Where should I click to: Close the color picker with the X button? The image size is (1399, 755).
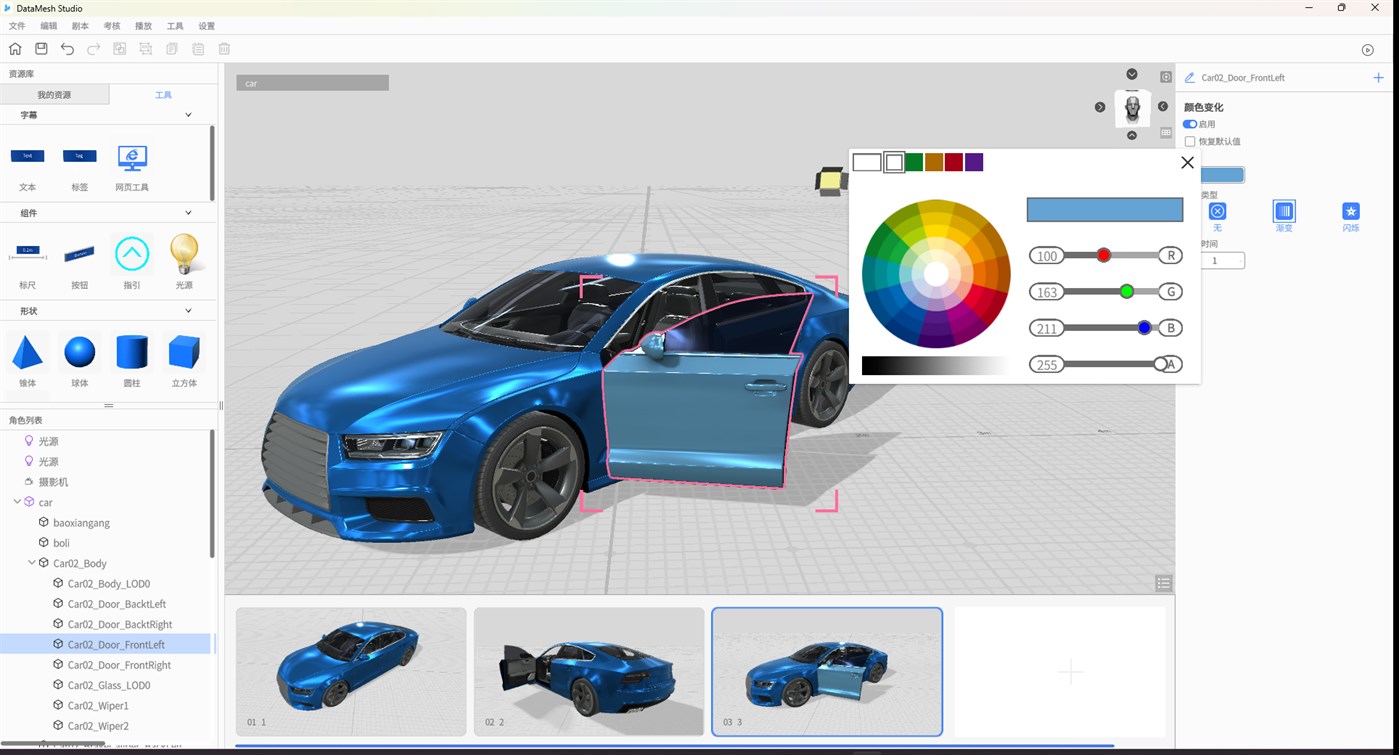1187,162
